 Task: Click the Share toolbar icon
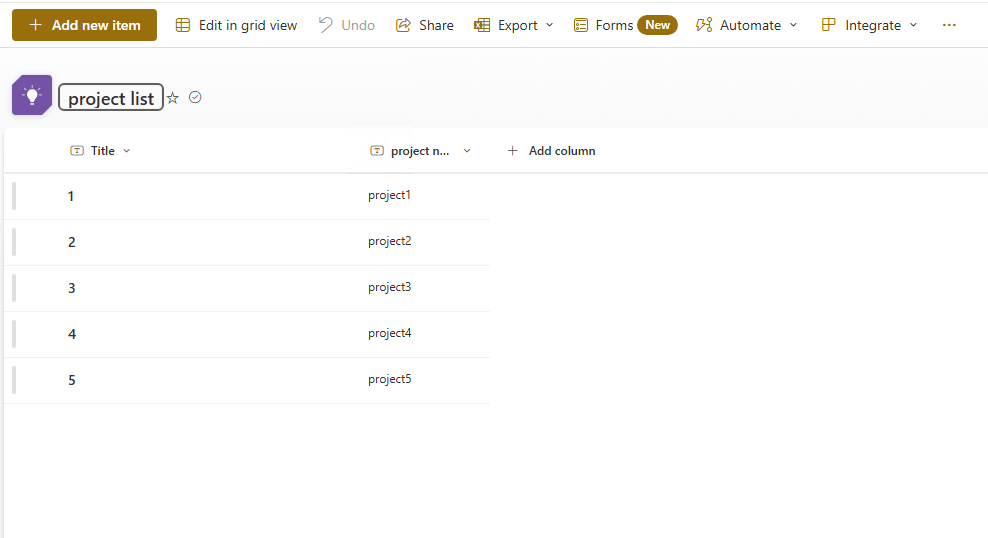pyautogui.click(x=403, y=25)
